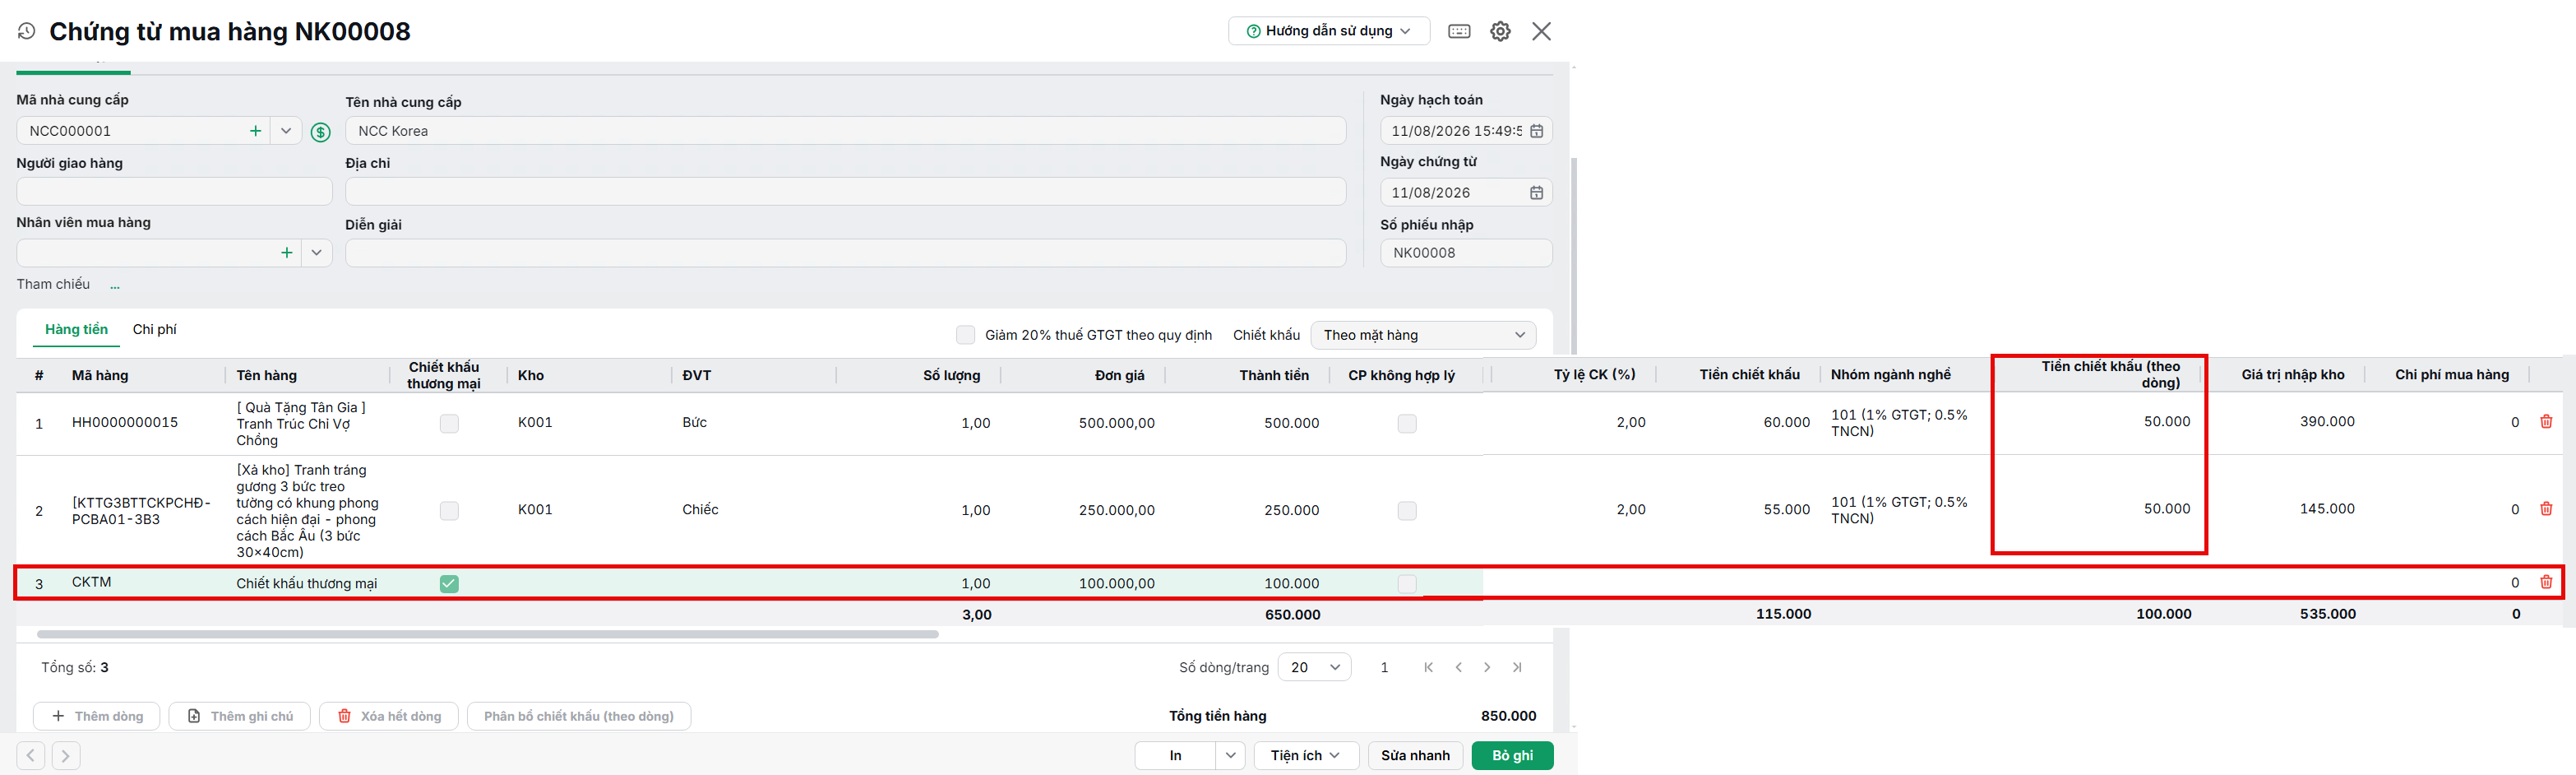This screenshot has height=775, width=2576.
Task: Click Tiền chiết khấu 60.000 cell
Action: pyautogui.click(x=1786, y=422)
